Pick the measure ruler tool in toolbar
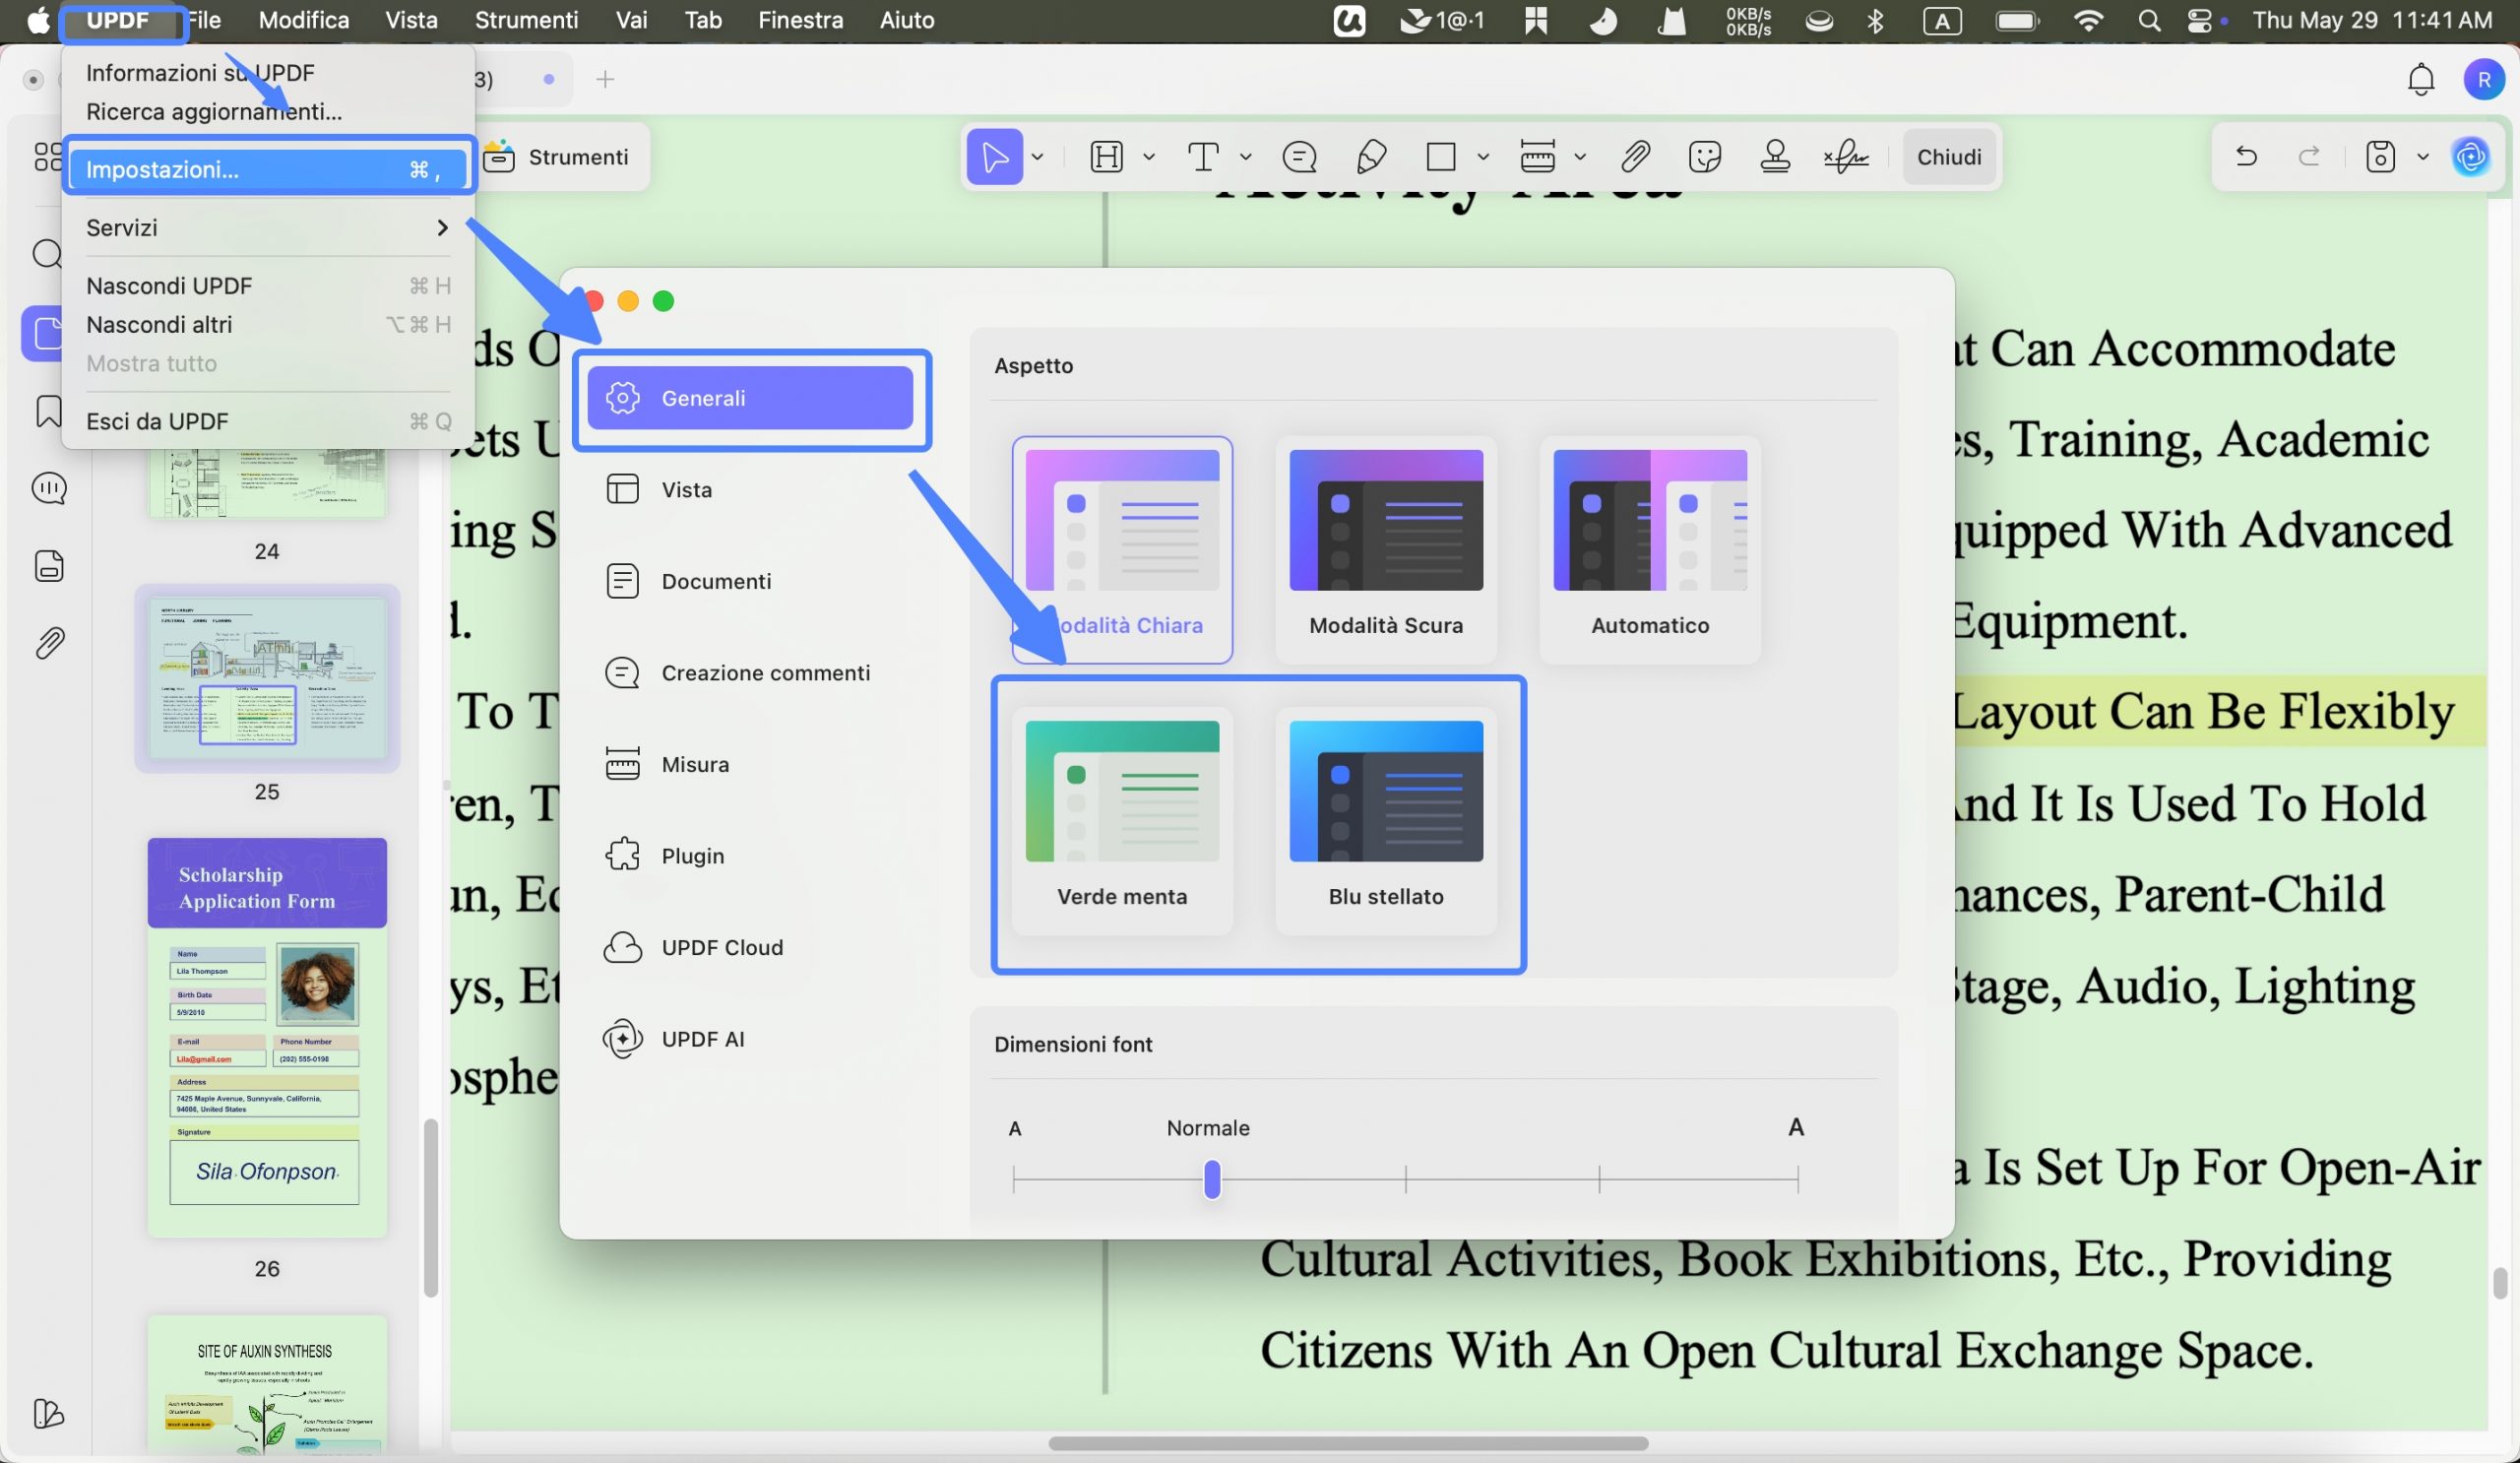Image resolution: width=2520 pixels, height=1463 pixels. coord(1537,157)
